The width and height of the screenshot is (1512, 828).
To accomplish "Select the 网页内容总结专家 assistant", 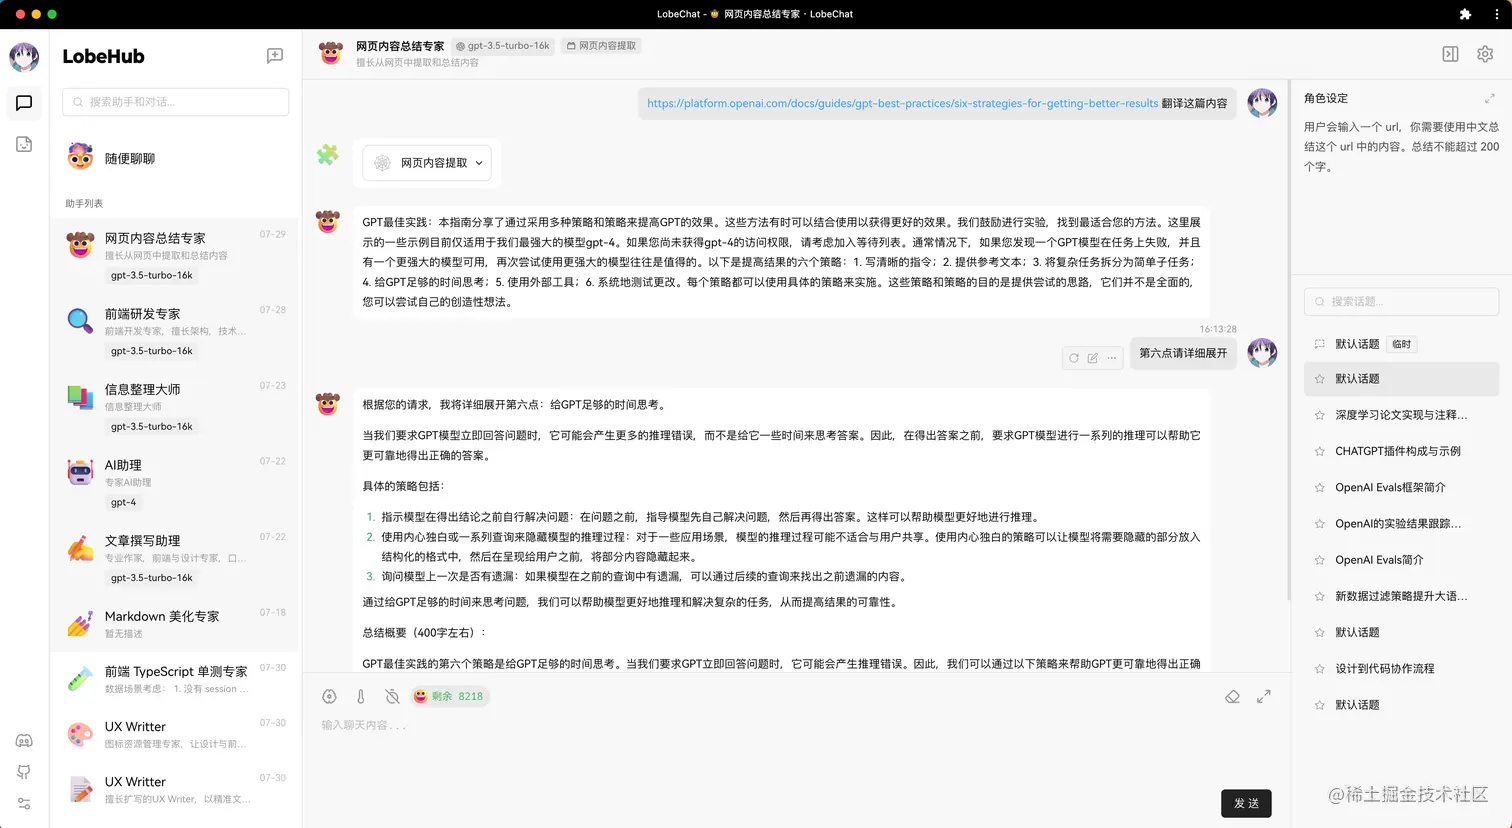I will [175, 256].
